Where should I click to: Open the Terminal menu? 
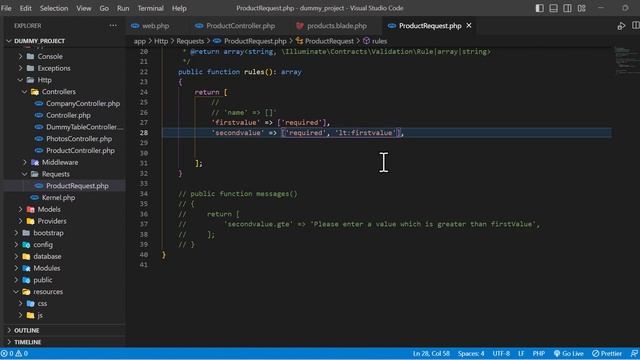150,8
